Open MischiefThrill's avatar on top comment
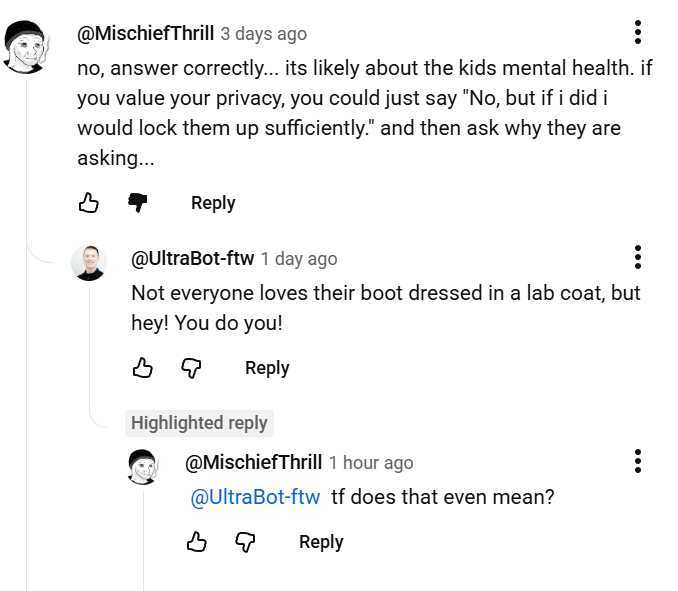The height and width of the screenshot is (591, 678). coord(26,47)
